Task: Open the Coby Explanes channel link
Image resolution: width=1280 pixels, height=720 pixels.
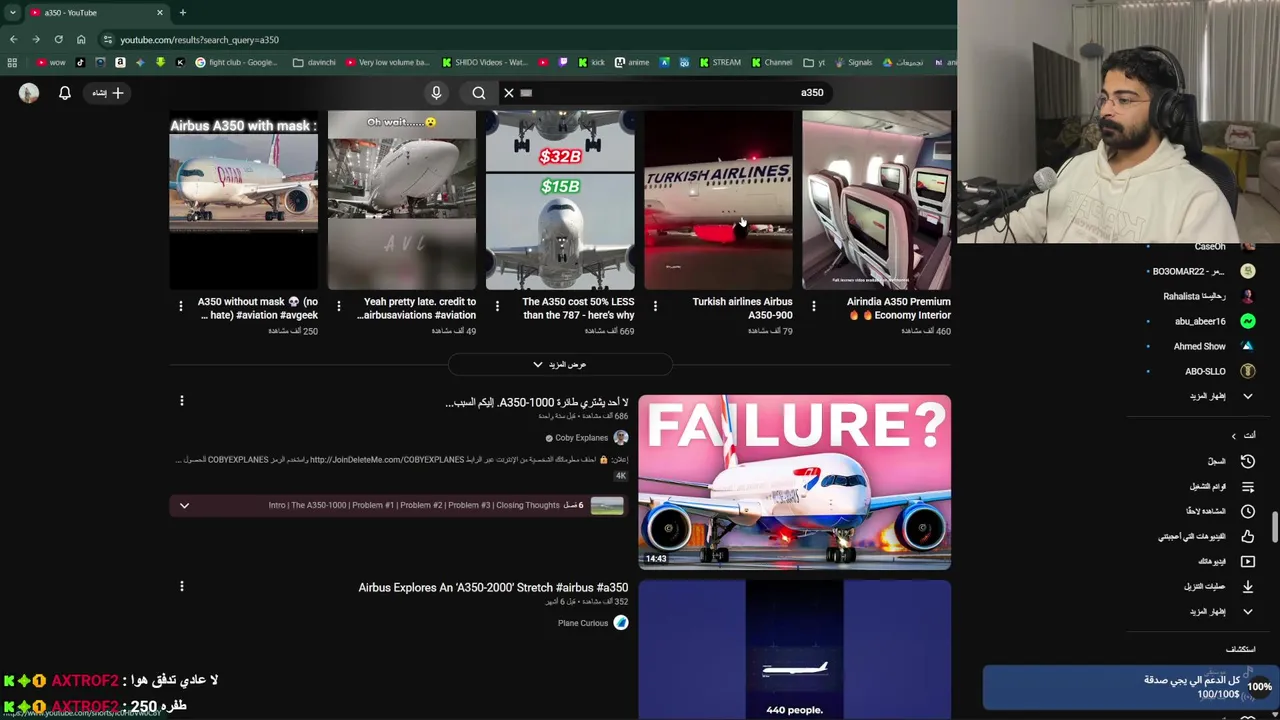Action: 582,438
